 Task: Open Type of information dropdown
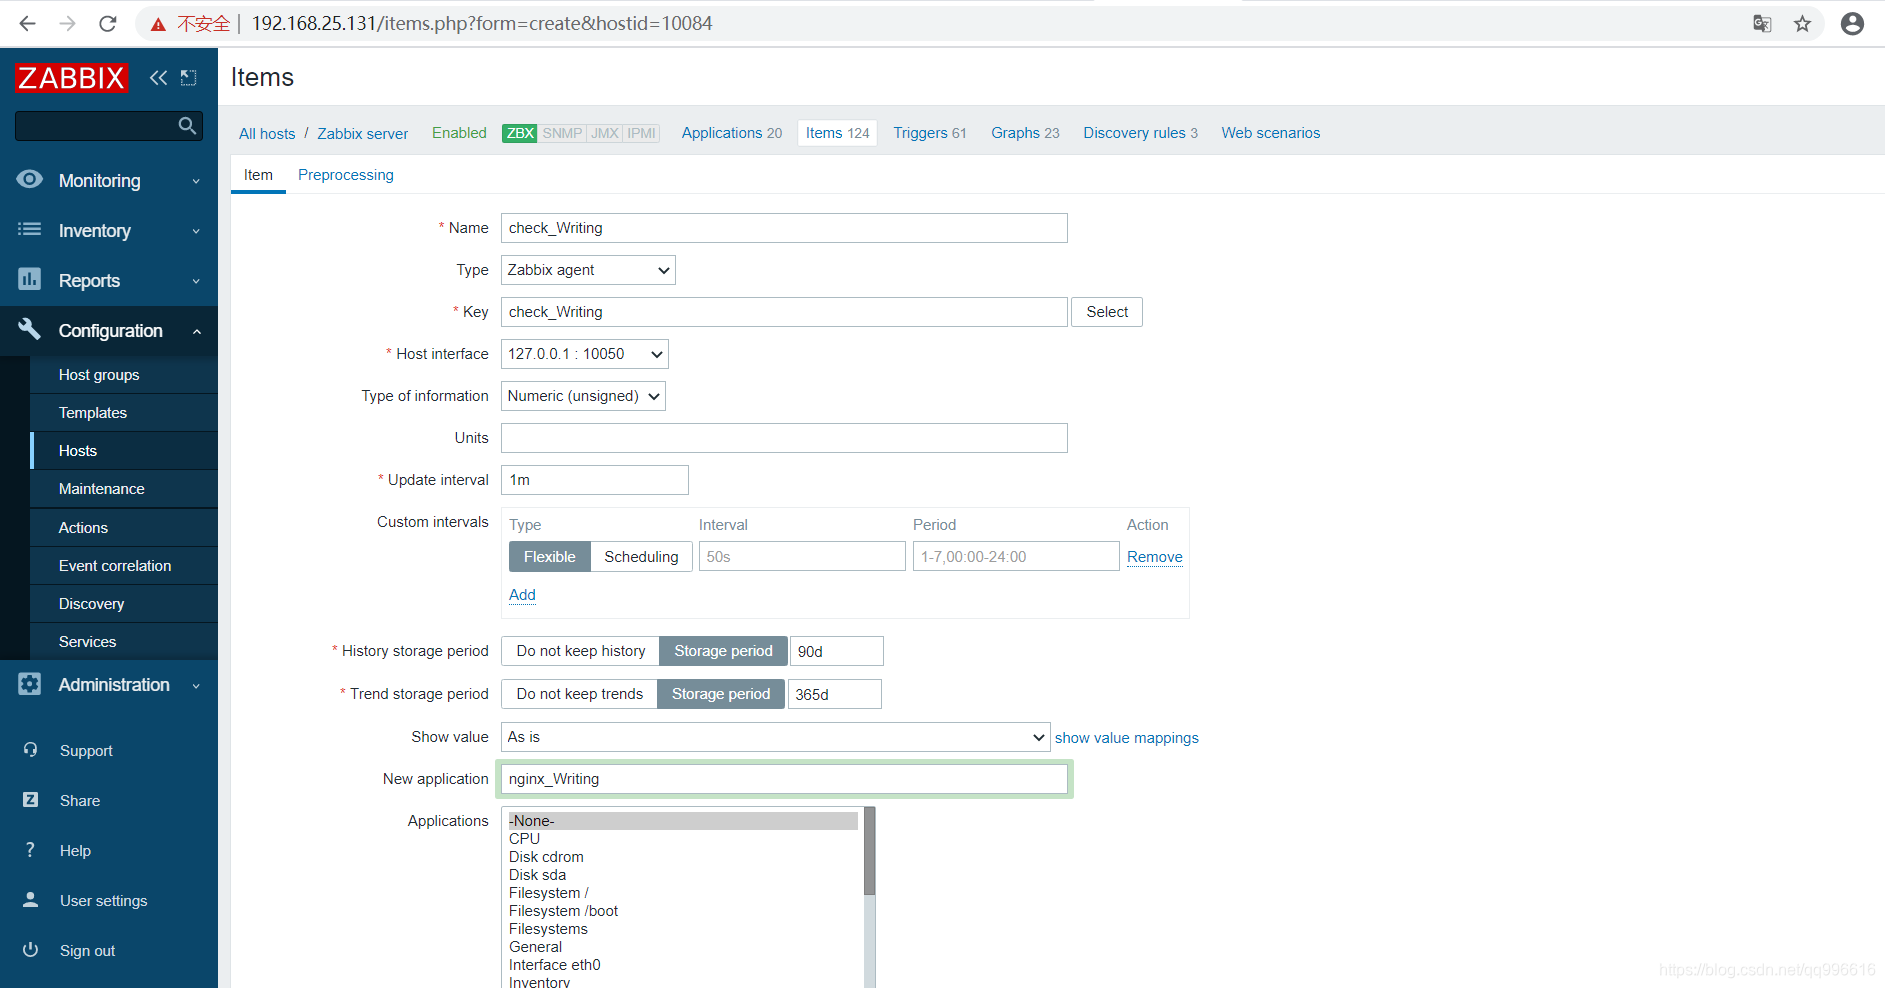tap(583, 396)
